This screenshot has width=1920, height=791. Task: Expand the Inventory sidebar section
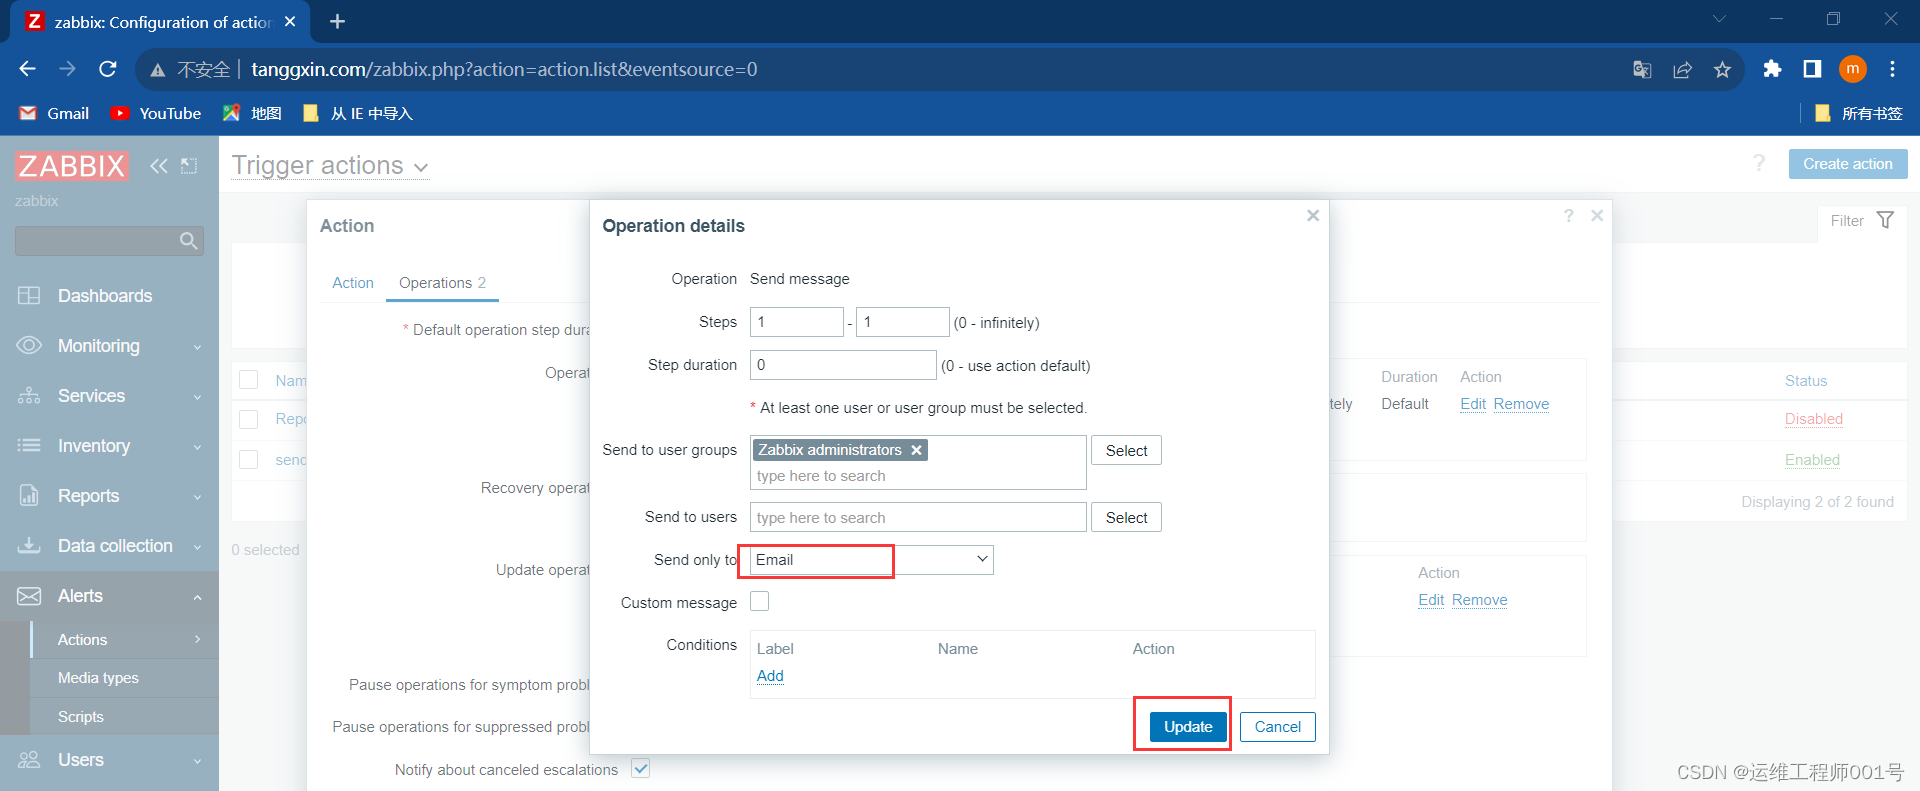click(x=109, y=445)
